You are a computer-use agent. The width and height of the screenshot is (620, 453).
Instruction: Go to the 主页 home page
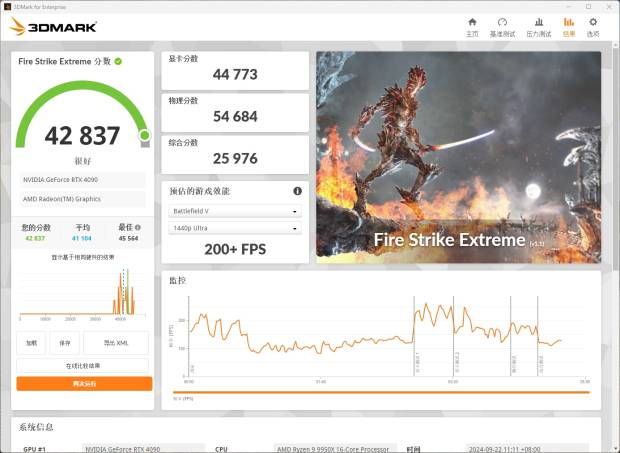point(472,27)
